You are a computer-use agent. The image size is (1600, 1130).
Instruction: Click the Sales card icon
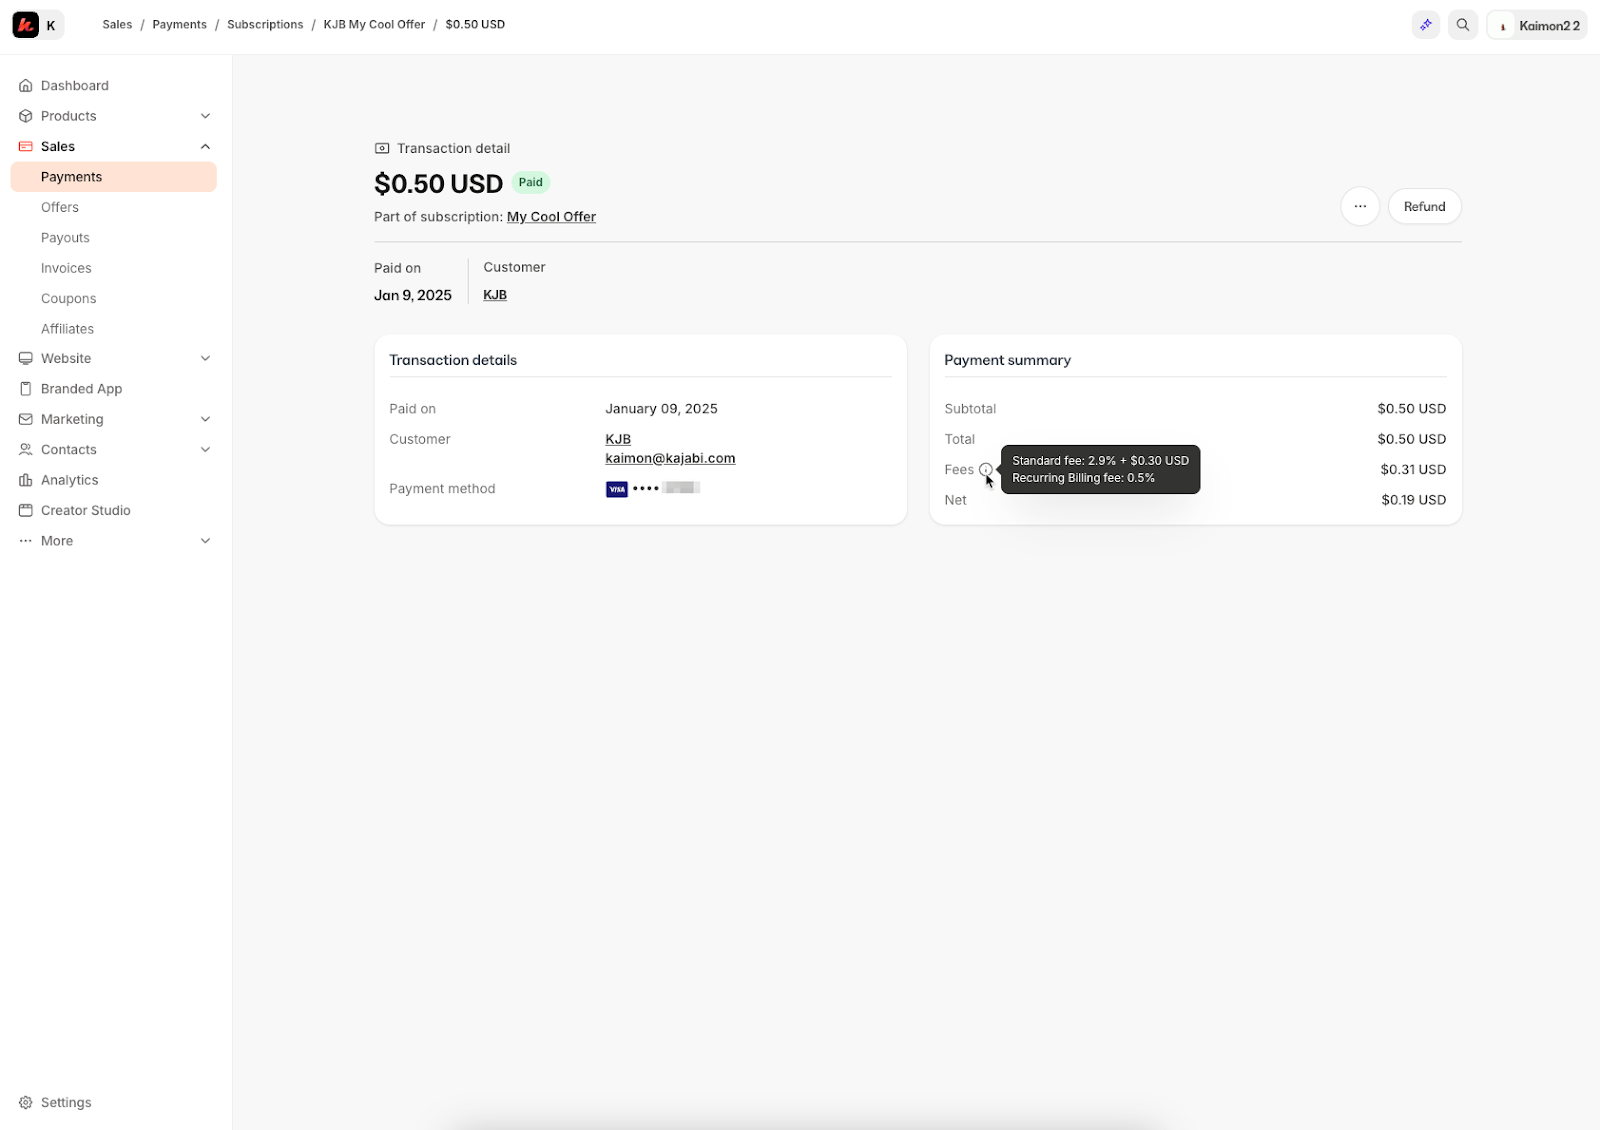pyautogui.click(x=26, y=146)
